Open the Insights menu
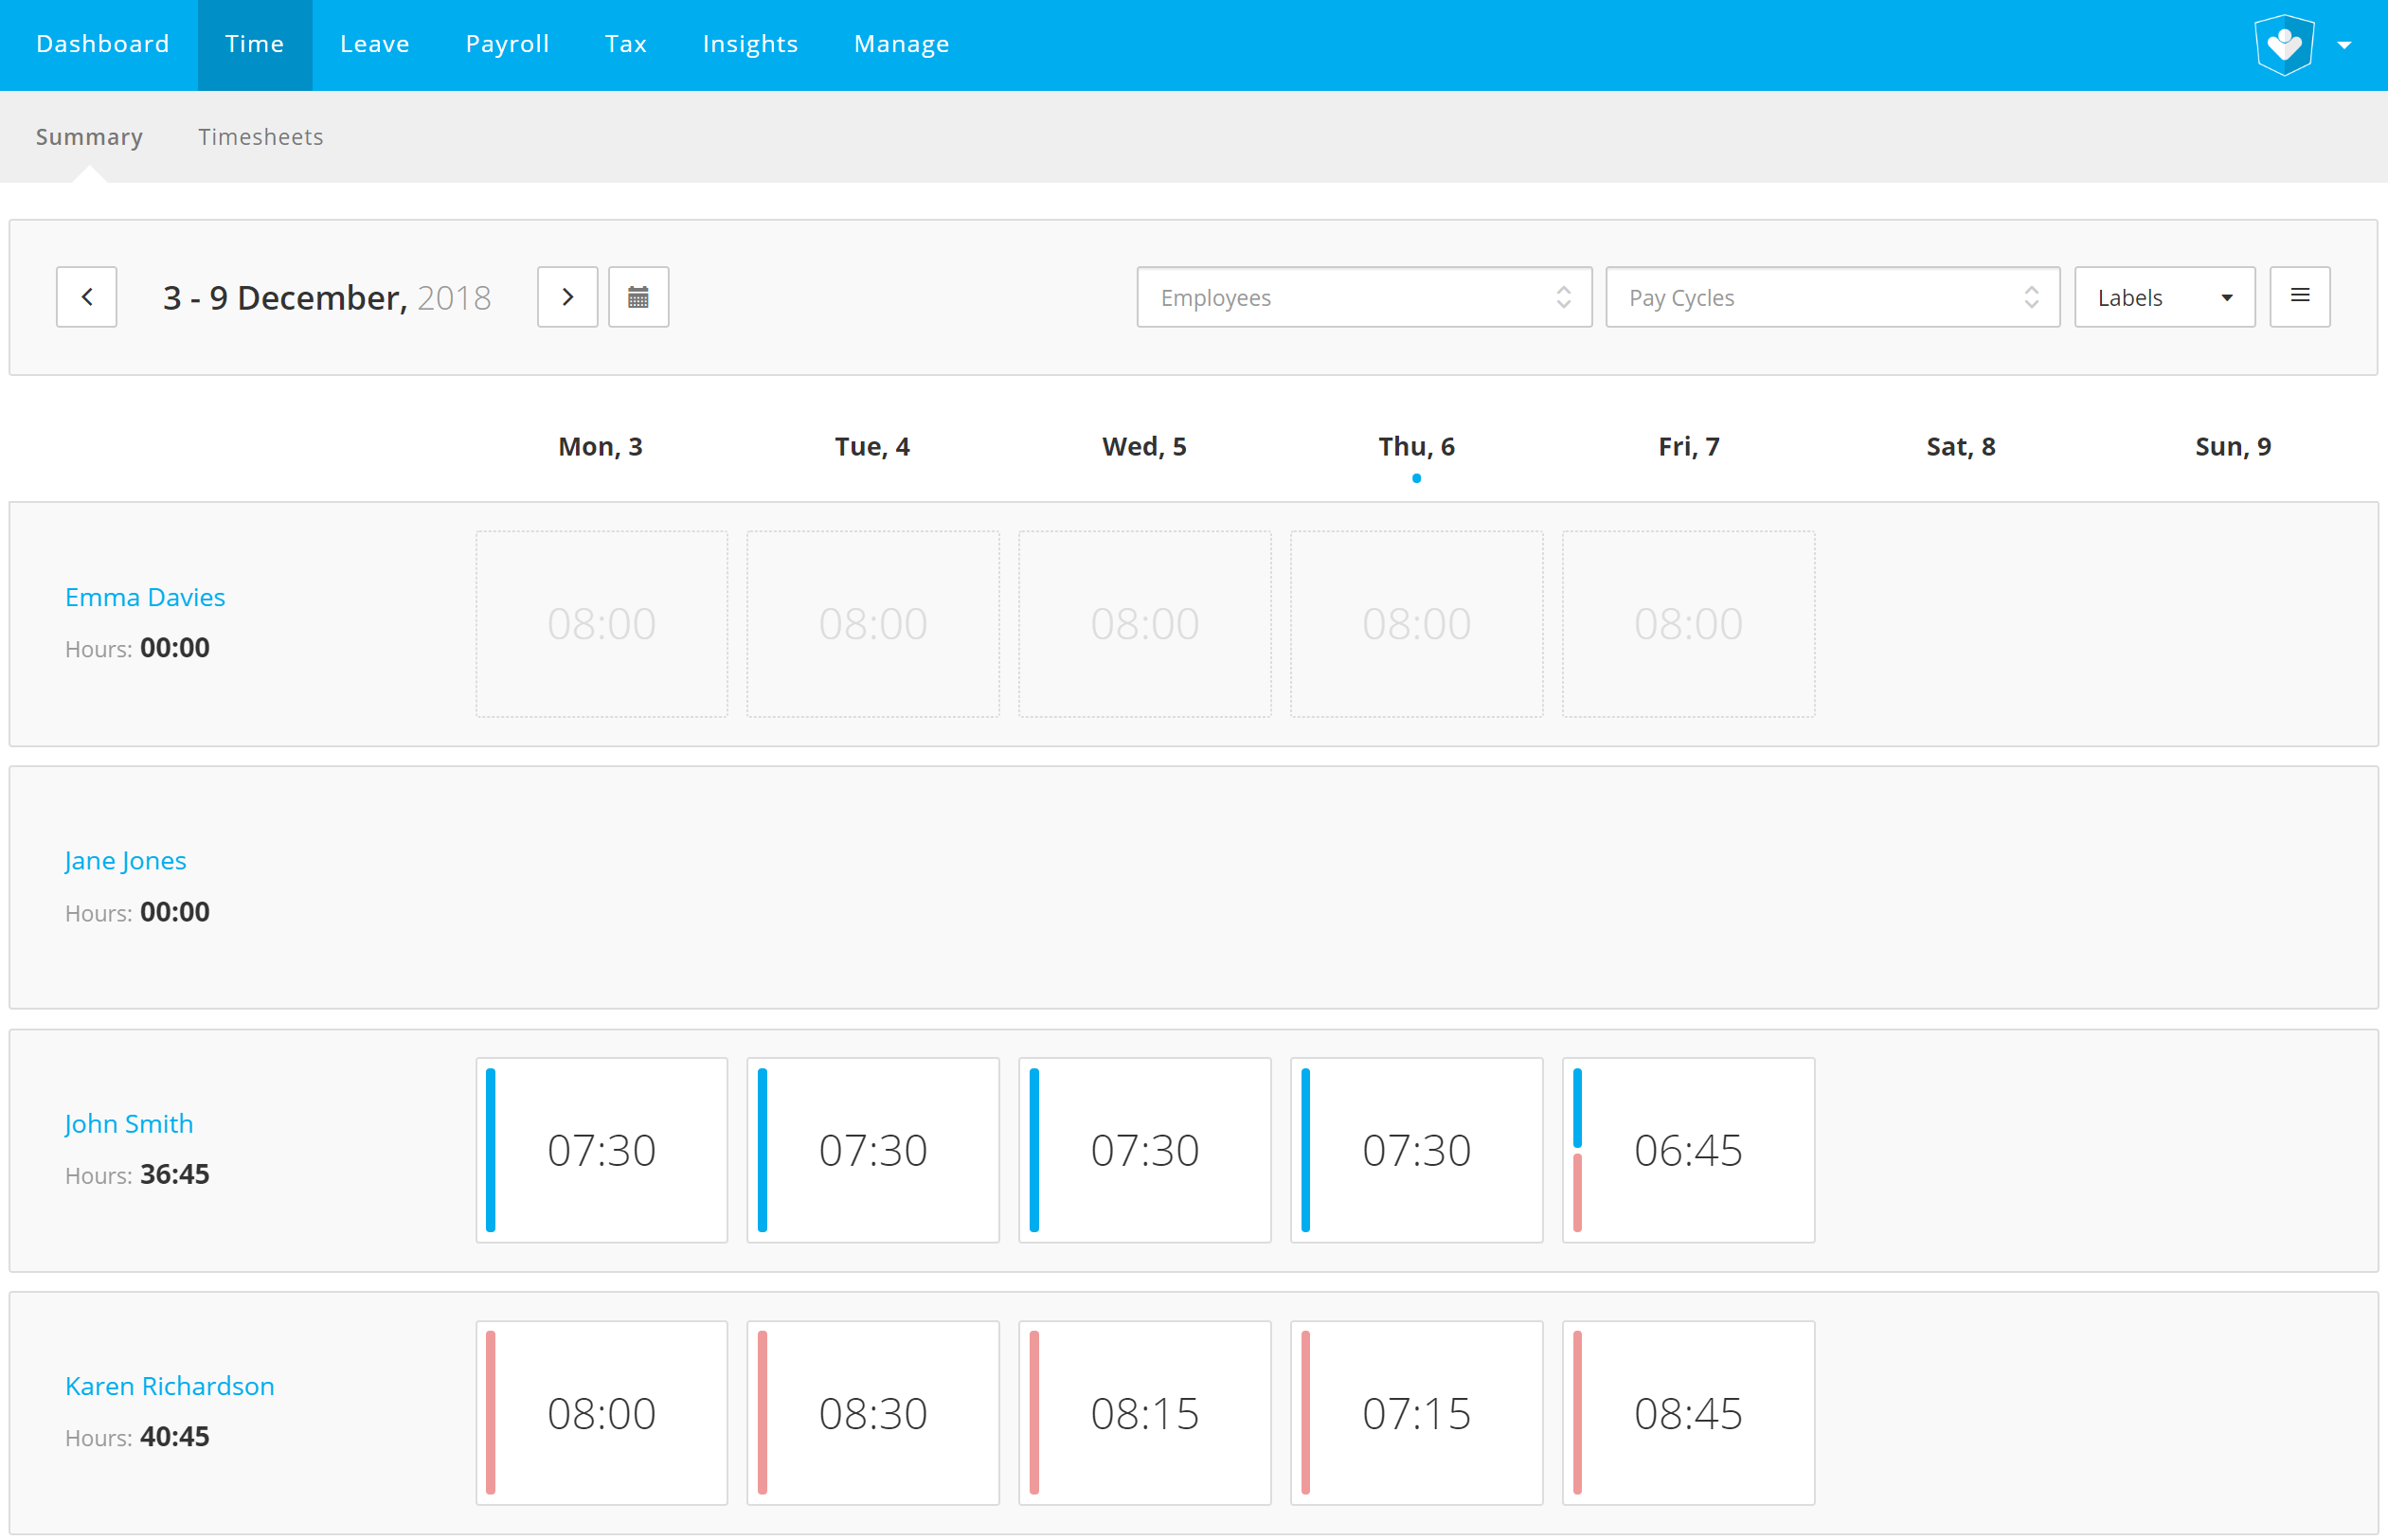2388x1540 pixels. click(750, 44)
